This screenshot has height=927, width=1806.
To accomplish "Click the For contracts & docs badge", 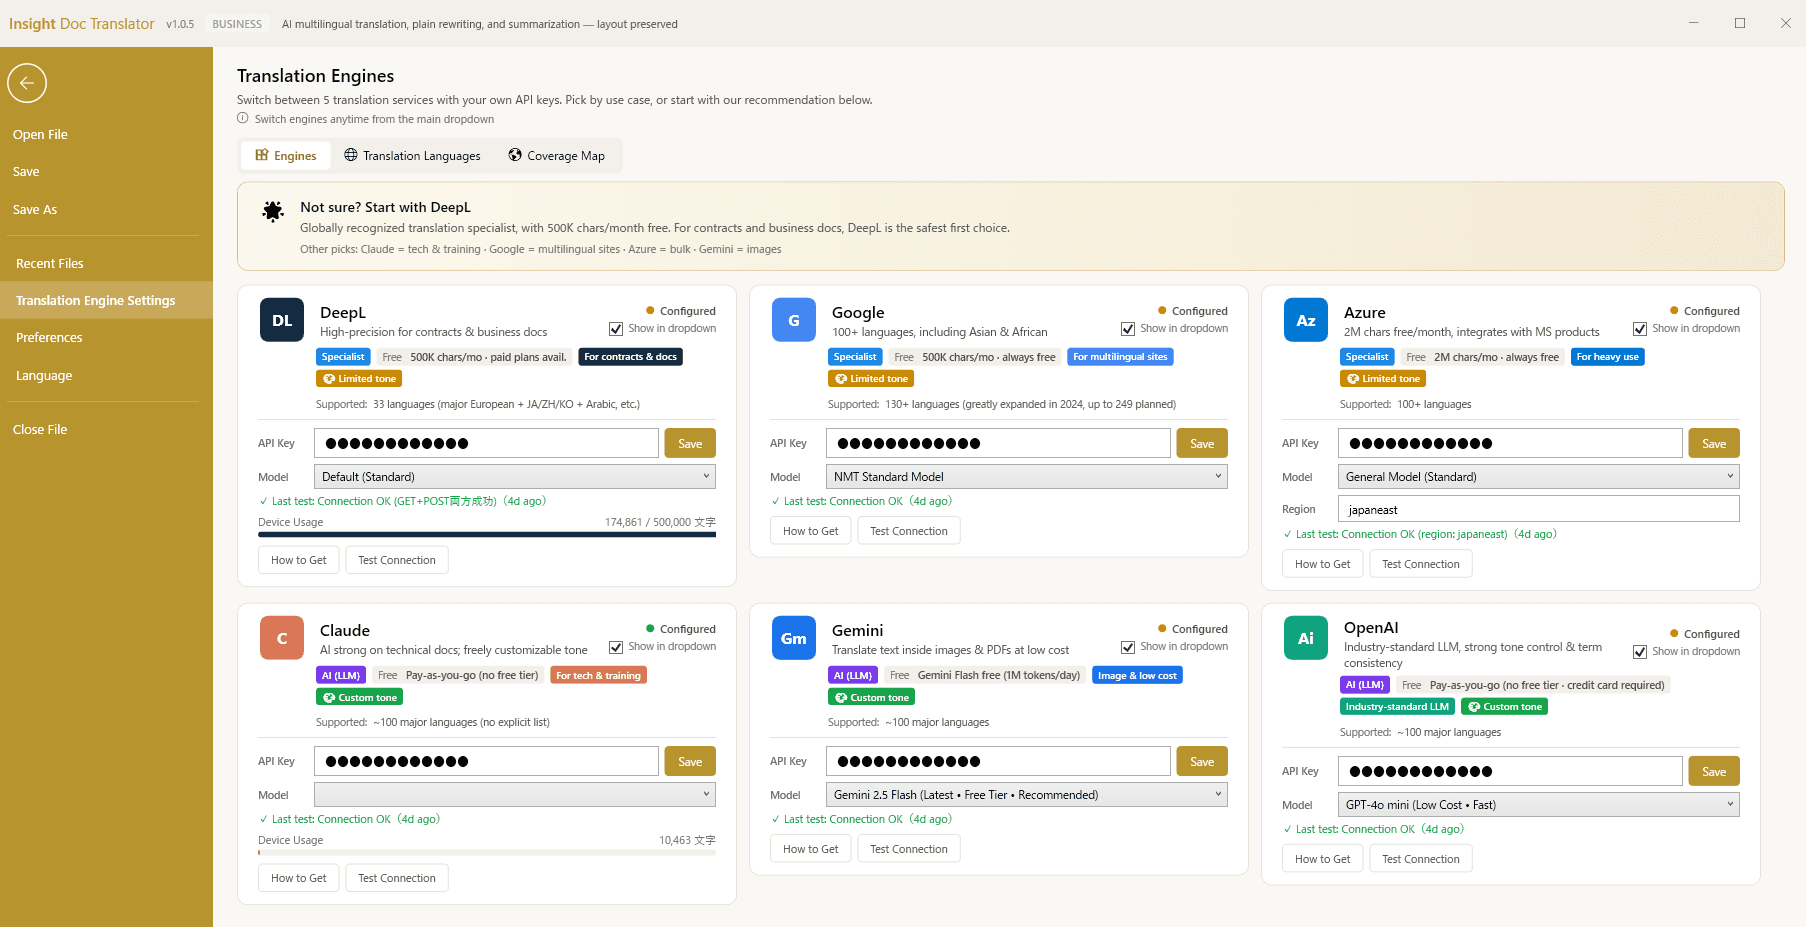I will coord(630,357).
